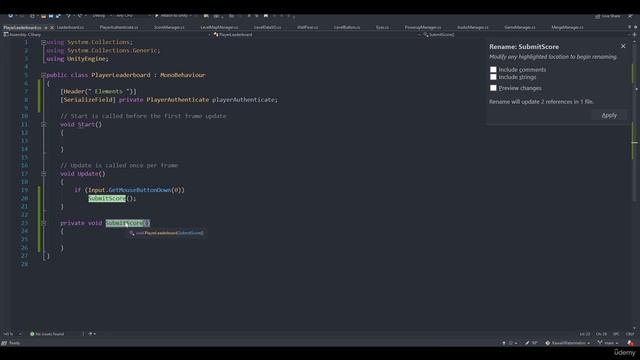640x360 pixels.
Task: Click the Open File toolbar icon
Action: pos(43,16)
